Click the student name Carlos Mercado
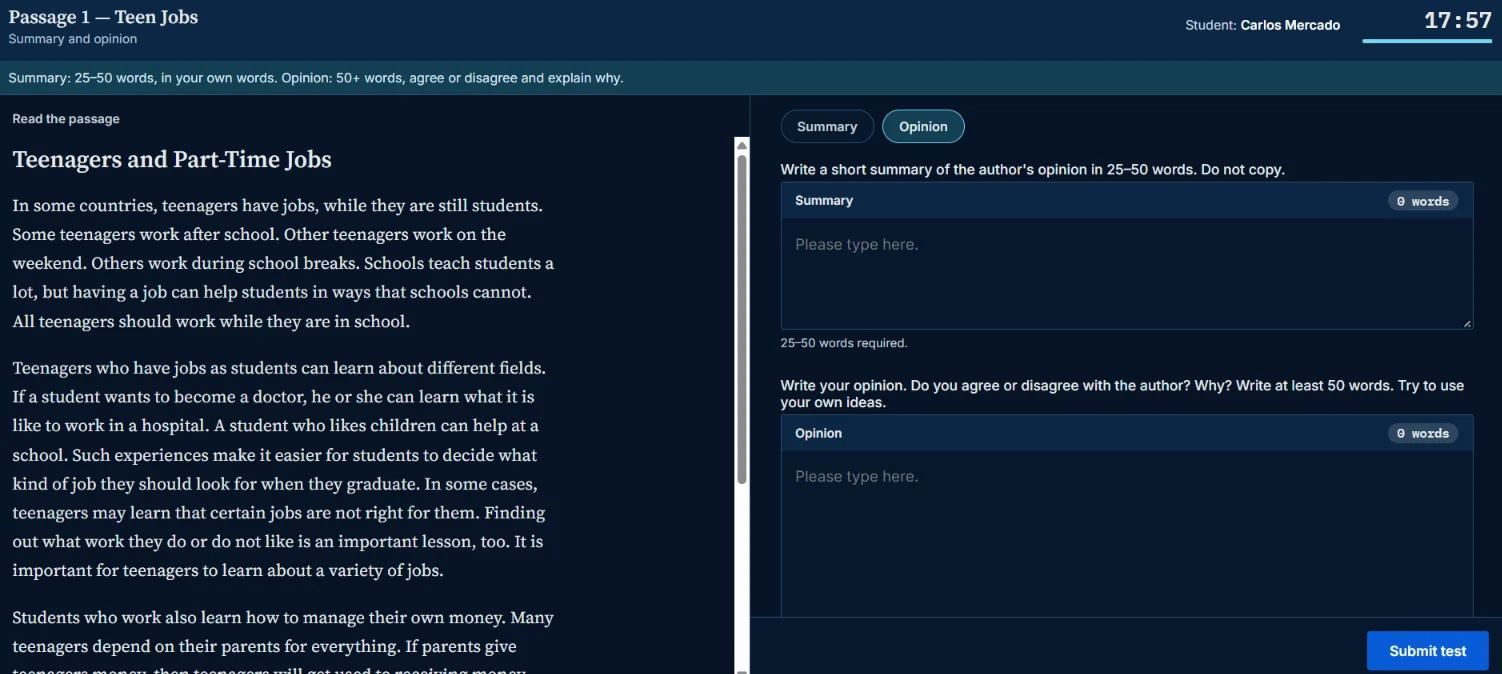1502x674 pixels. [x=1290, y=25]
